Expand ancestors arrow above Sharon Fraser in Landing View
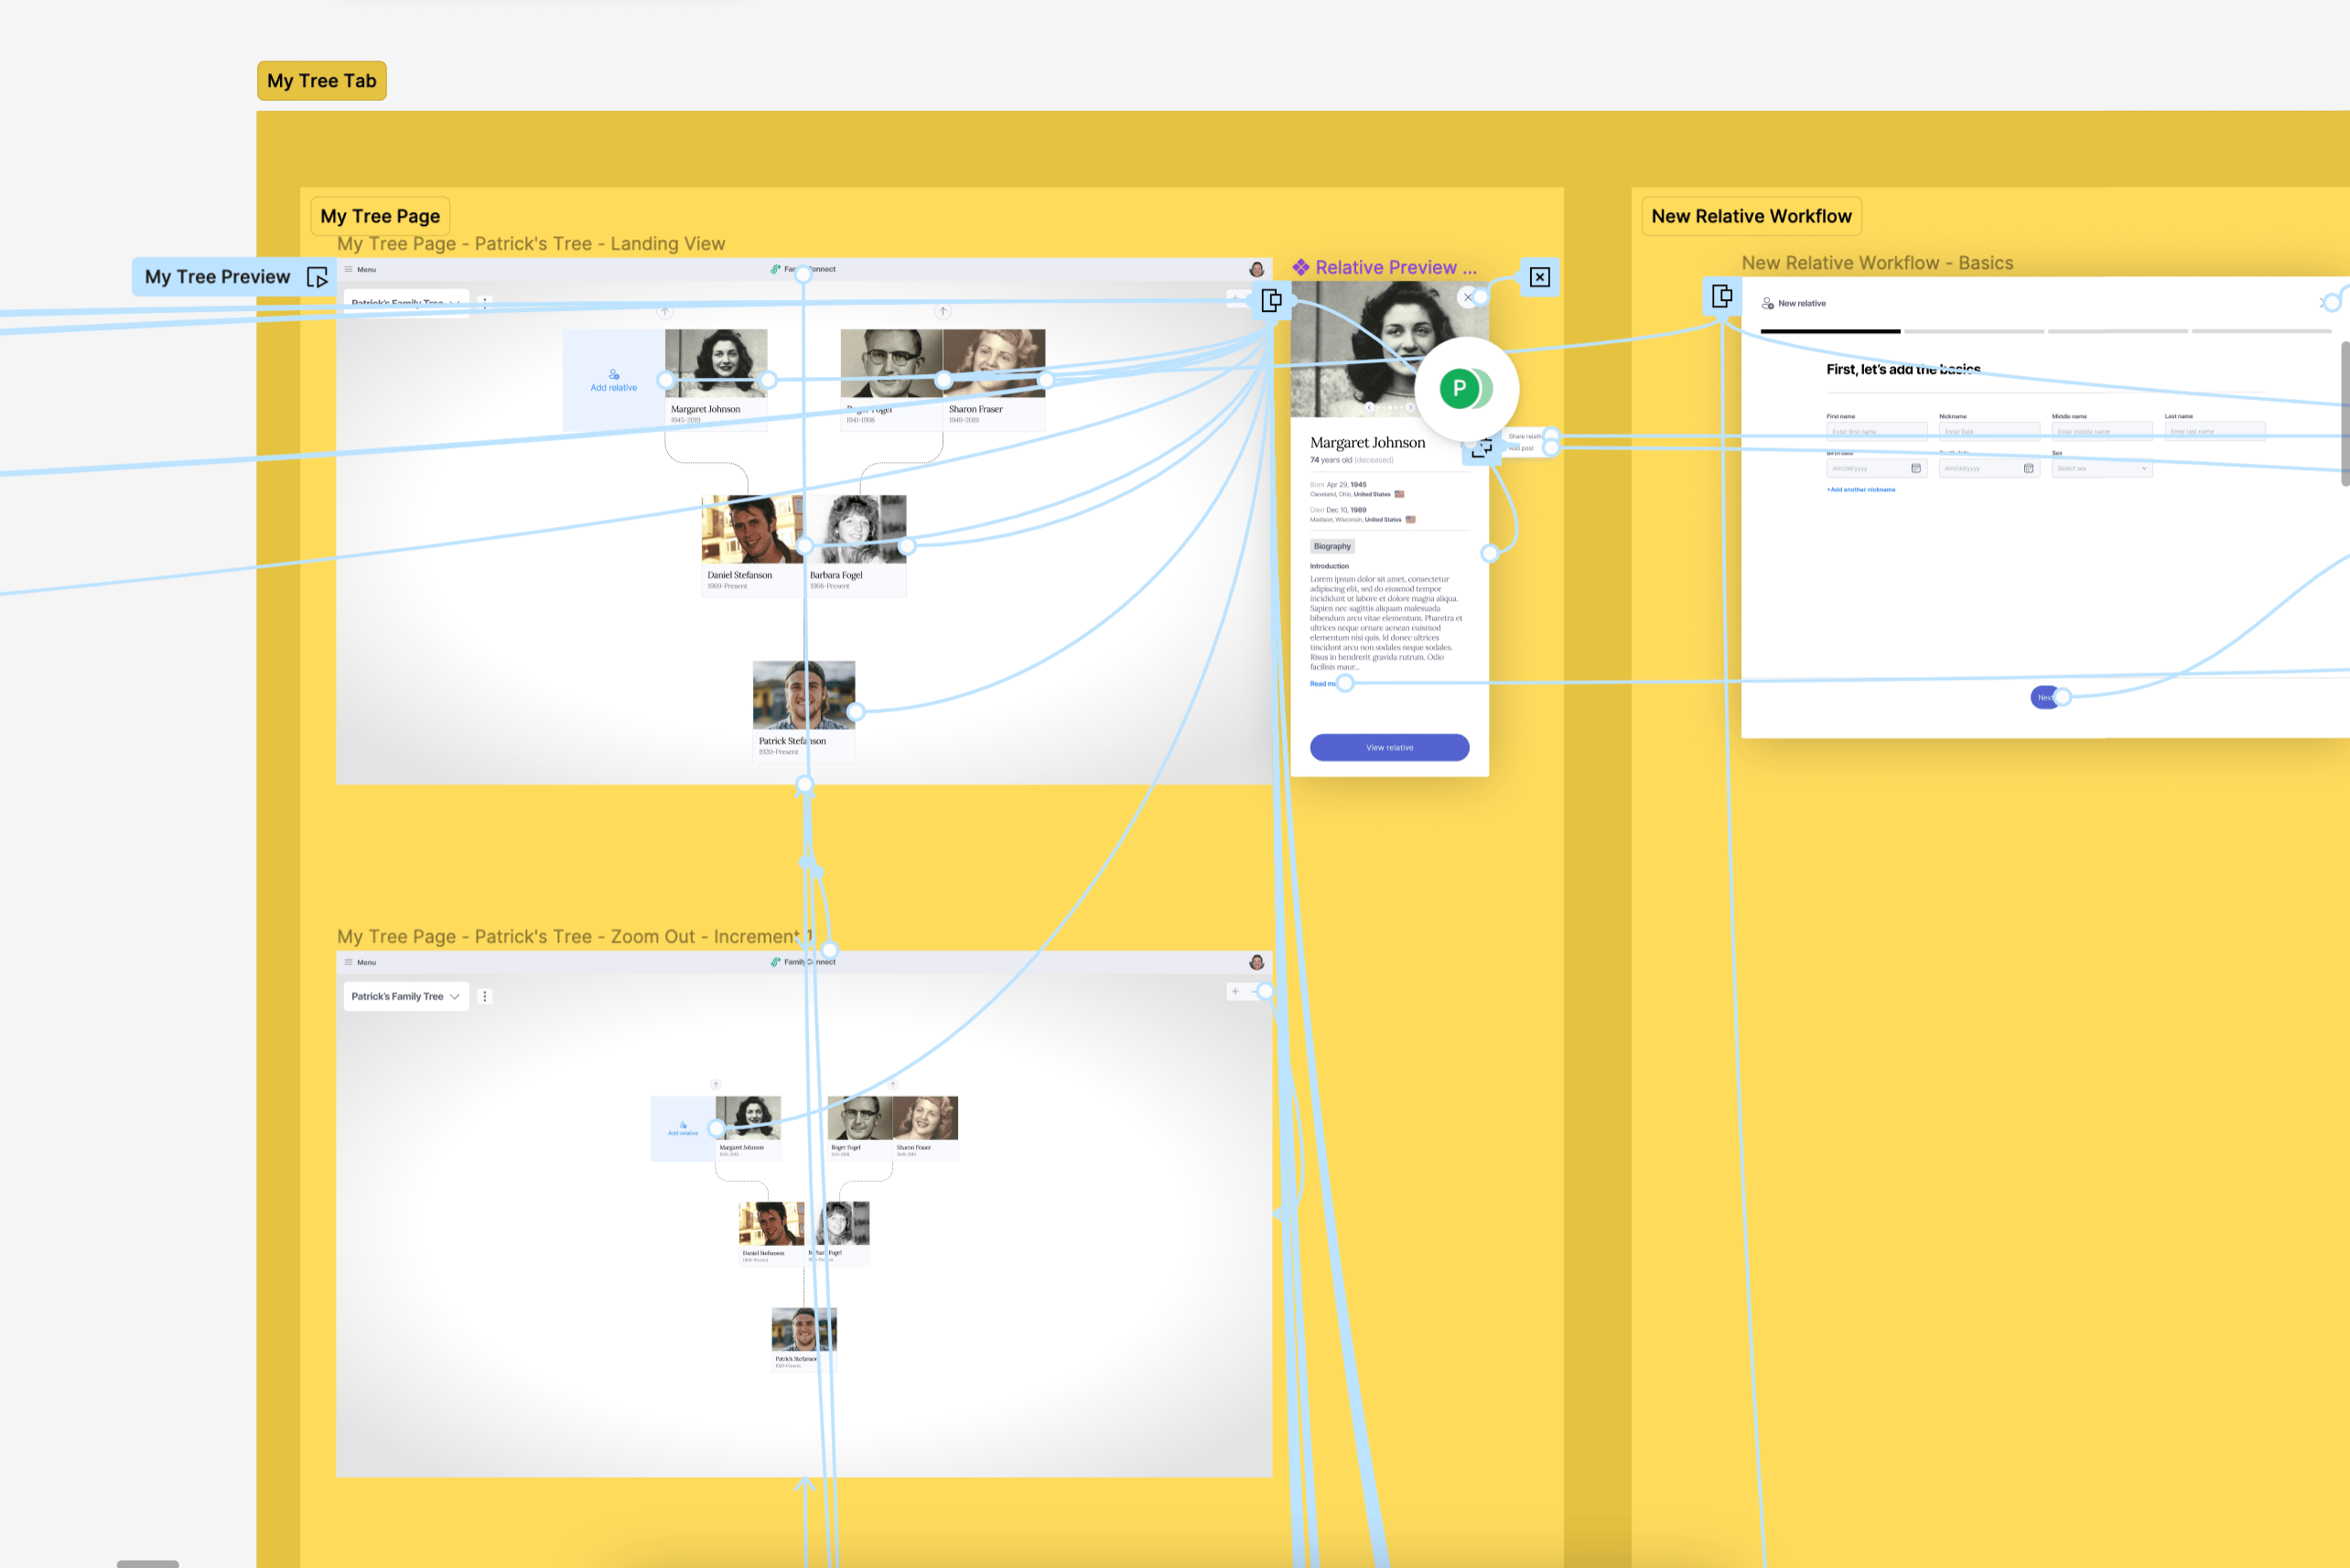 pos(942,311)
